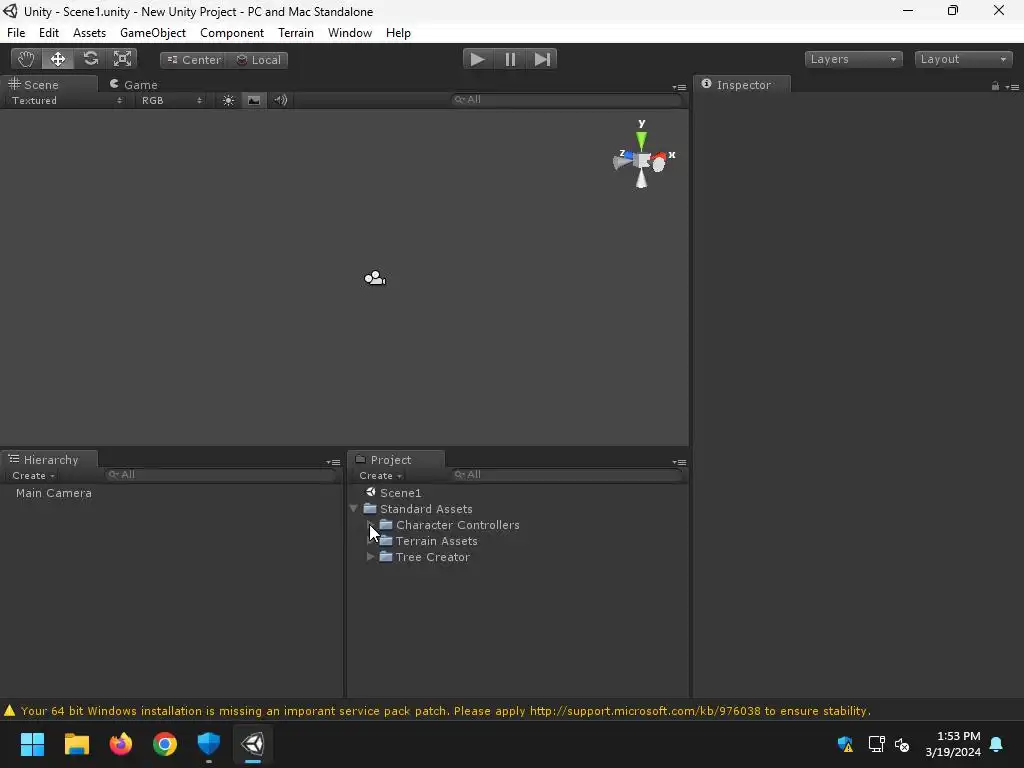Image resolution: width=1024 pixels, height=768 pixels.
Task: Open the Assets menu
Action: coord(89,33)
